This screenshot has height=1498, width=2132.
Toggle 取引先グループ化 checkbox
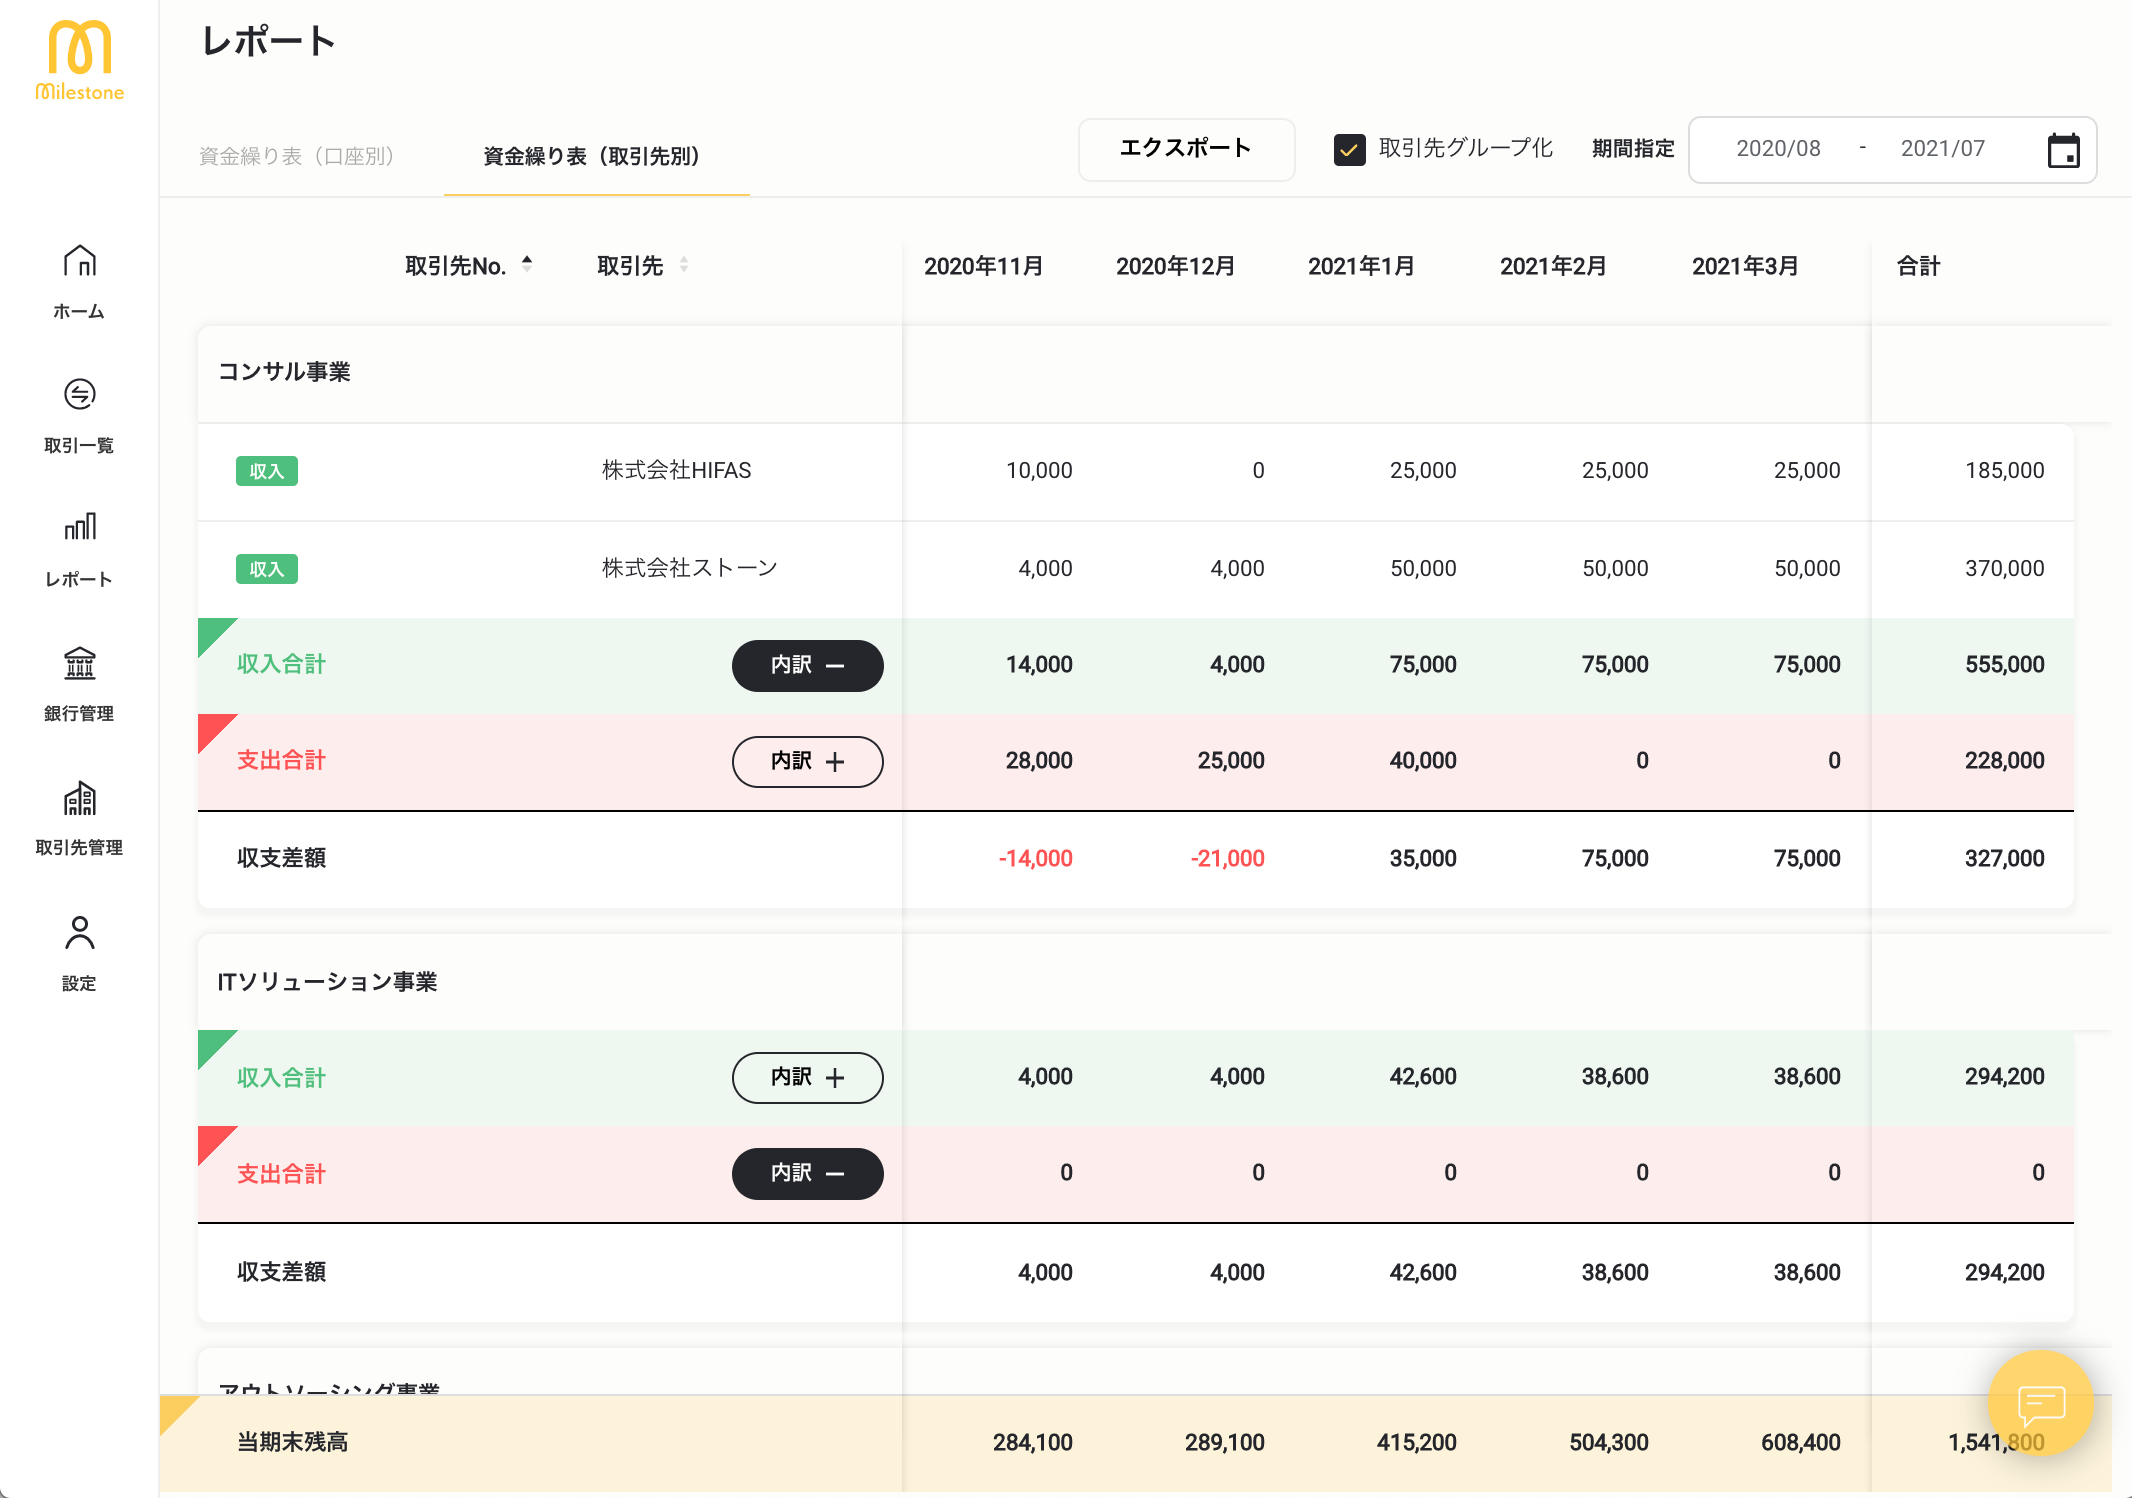(1350, 150)
